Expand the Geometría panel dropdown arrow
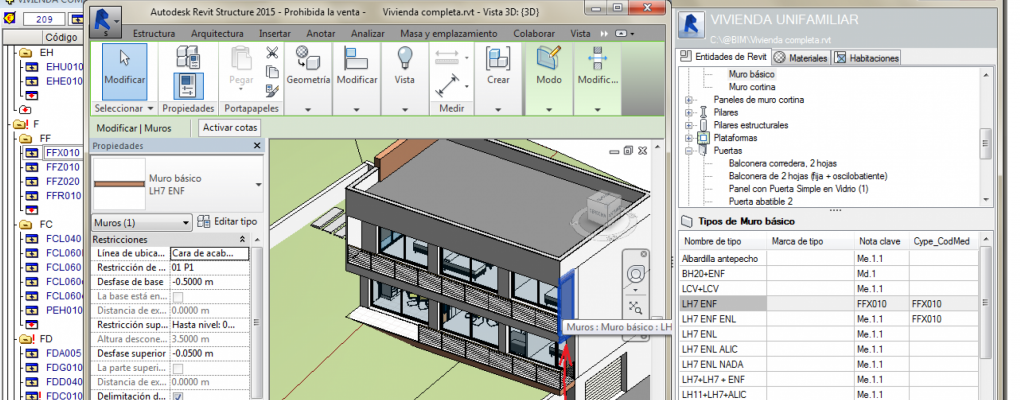 pos(308,109)
